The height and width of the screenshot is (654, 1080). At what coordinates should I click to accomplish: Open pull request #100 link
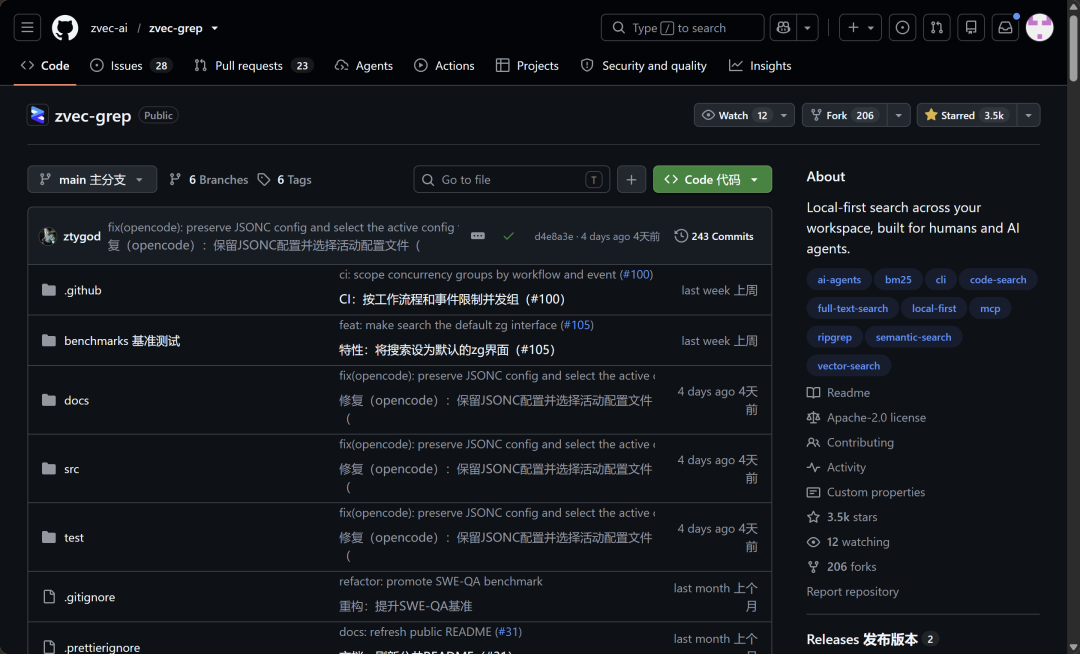(636, 274)
